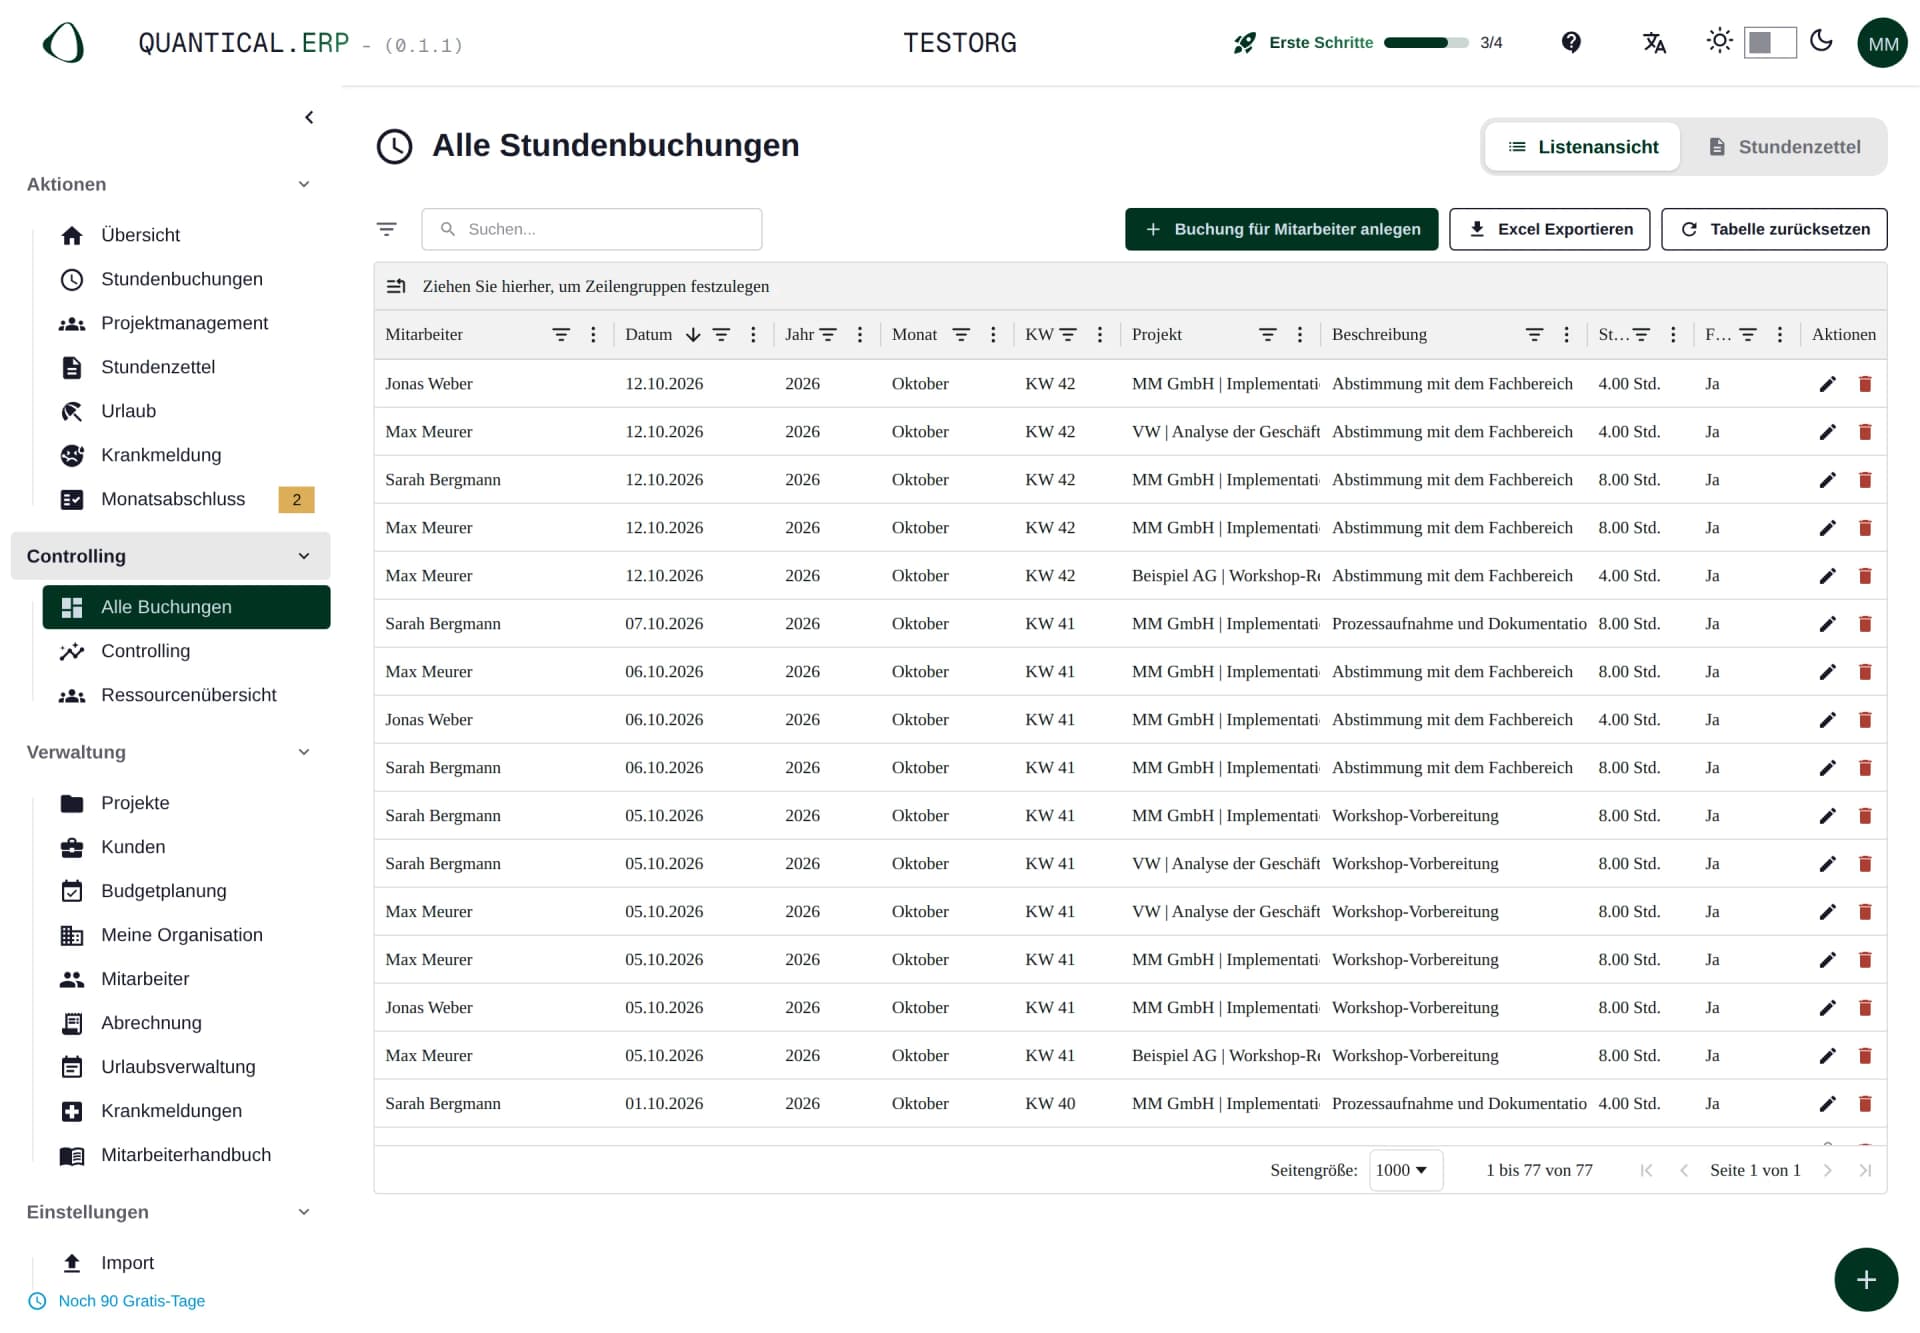Click Buchung für Mitarbeiter anlegen button
This screenshot has height=1333, width=1920.
coord(1281,229)
